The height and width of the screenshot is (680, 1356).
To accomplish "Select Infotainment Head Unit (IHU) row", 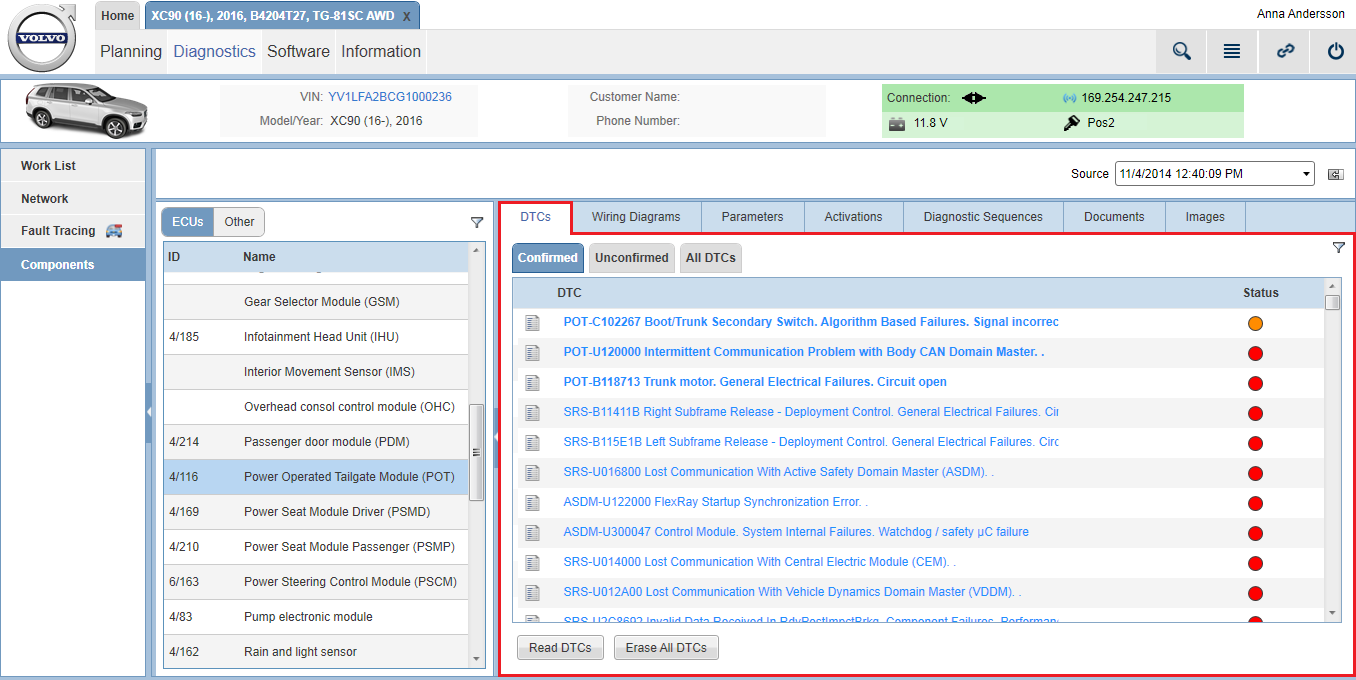I will (316, 337).
